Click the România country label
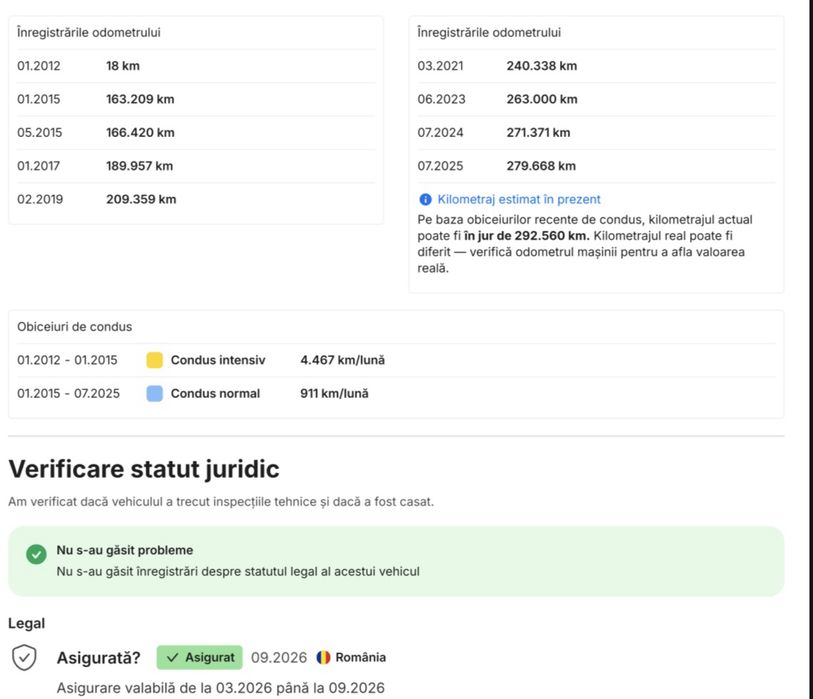 point(360,658)
